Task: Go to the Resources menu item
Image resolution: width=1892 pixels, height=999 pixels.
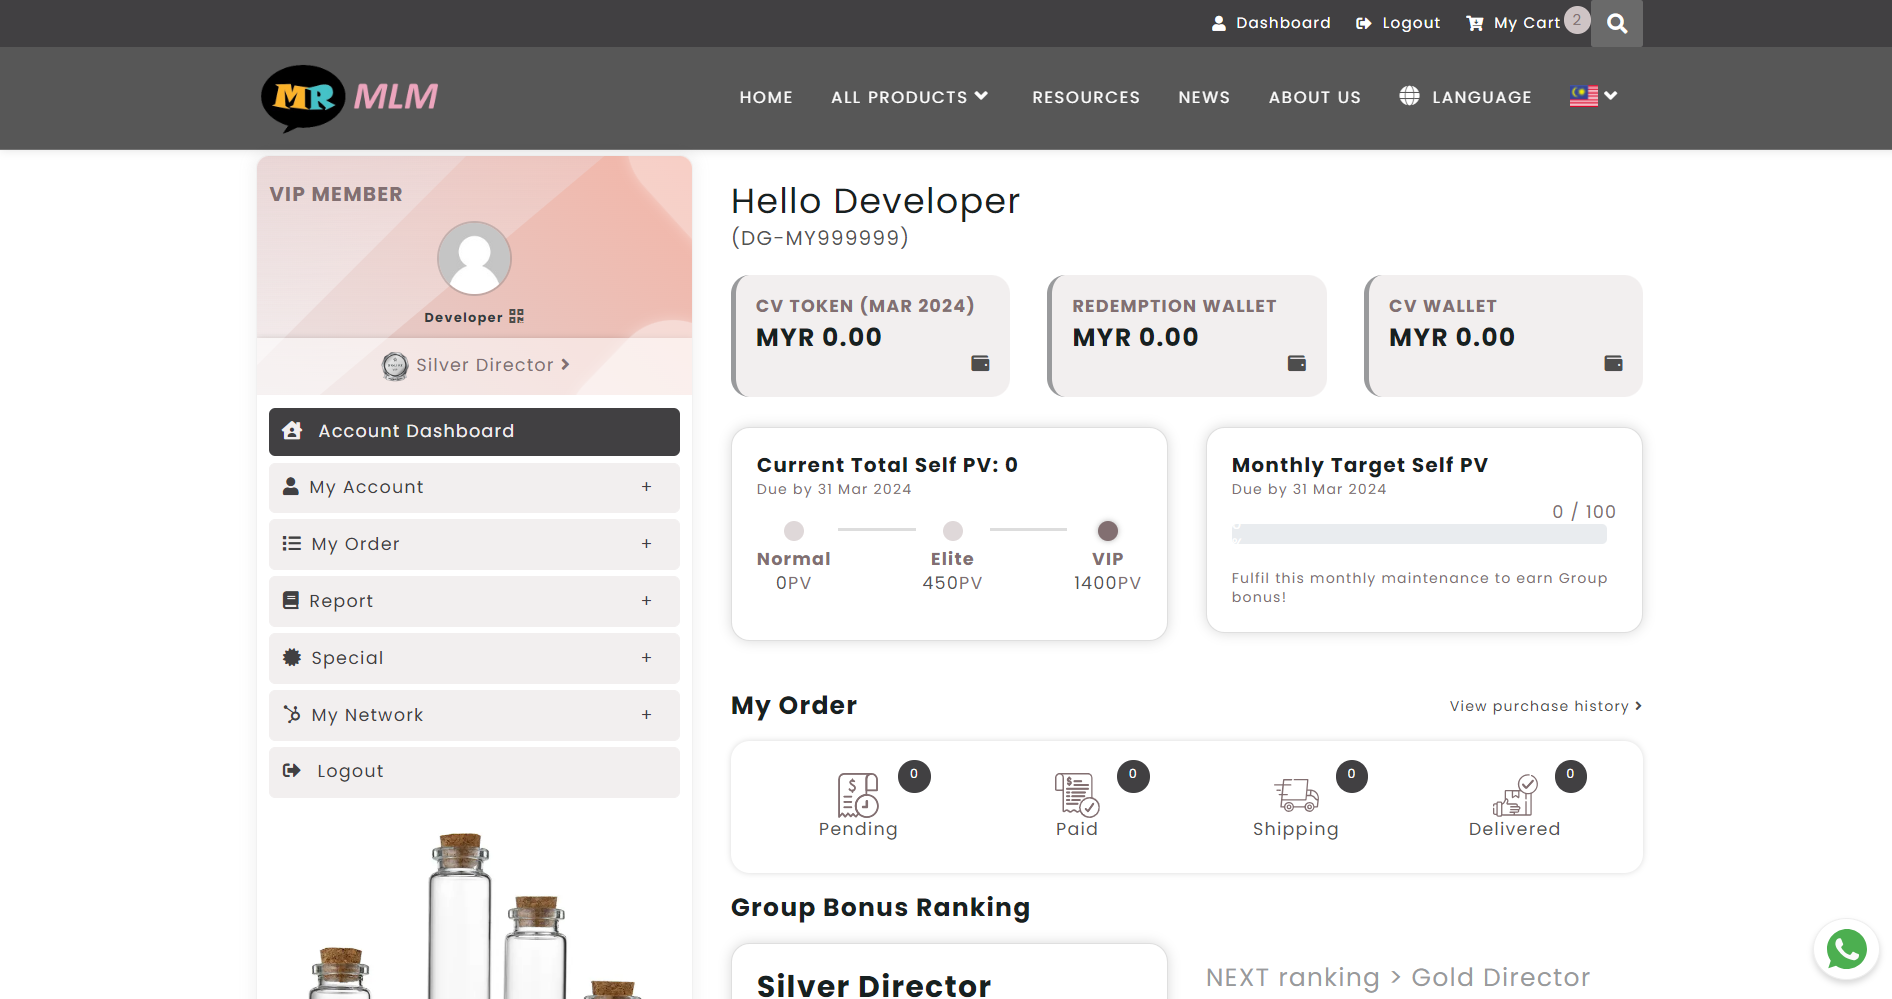Action: tap(1085, 97)
